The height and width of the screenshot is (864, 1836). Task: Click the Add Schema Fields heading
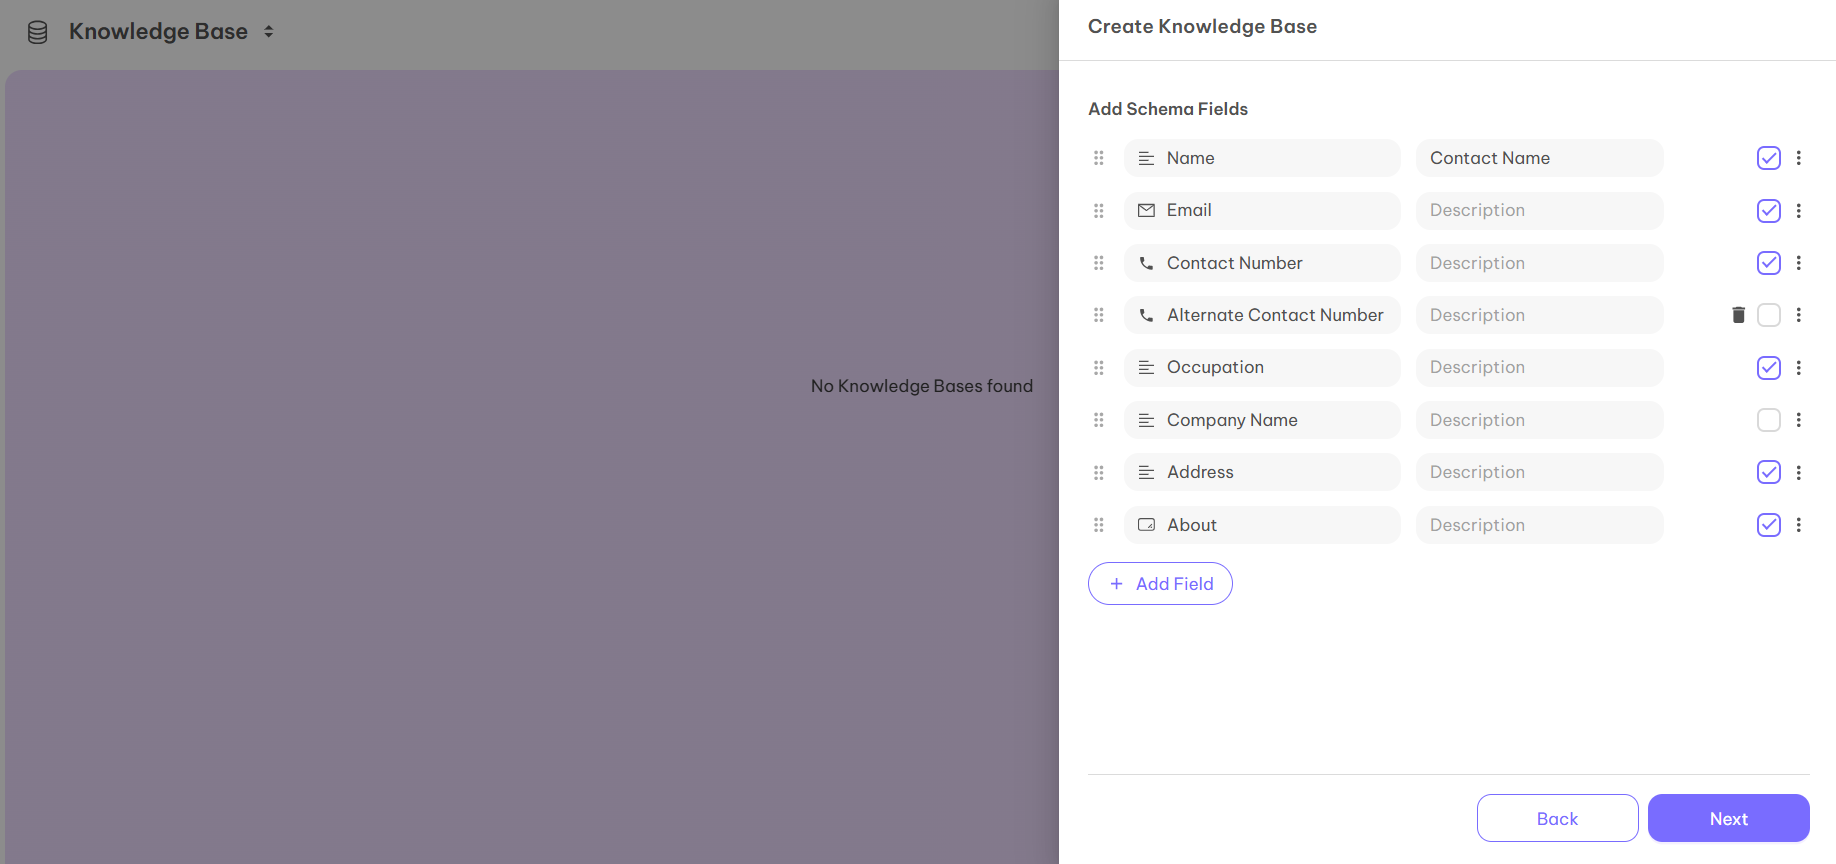point(1168,109)
